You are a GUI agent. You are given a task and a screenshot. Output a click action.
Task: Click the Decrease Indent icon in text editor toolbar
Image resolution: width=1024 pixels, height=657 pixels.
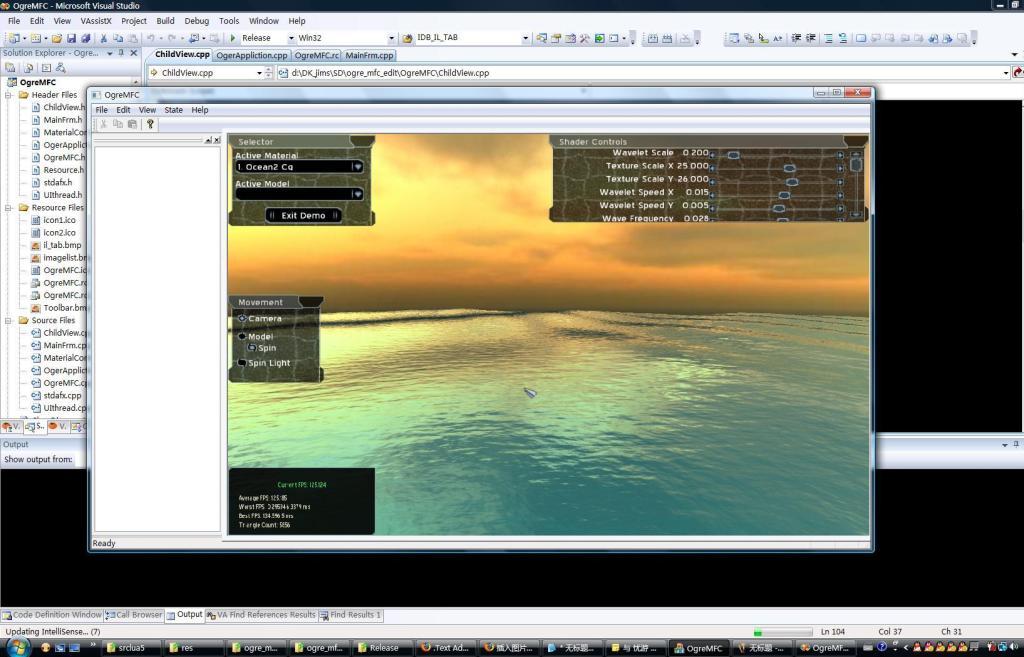pos(796,39)
